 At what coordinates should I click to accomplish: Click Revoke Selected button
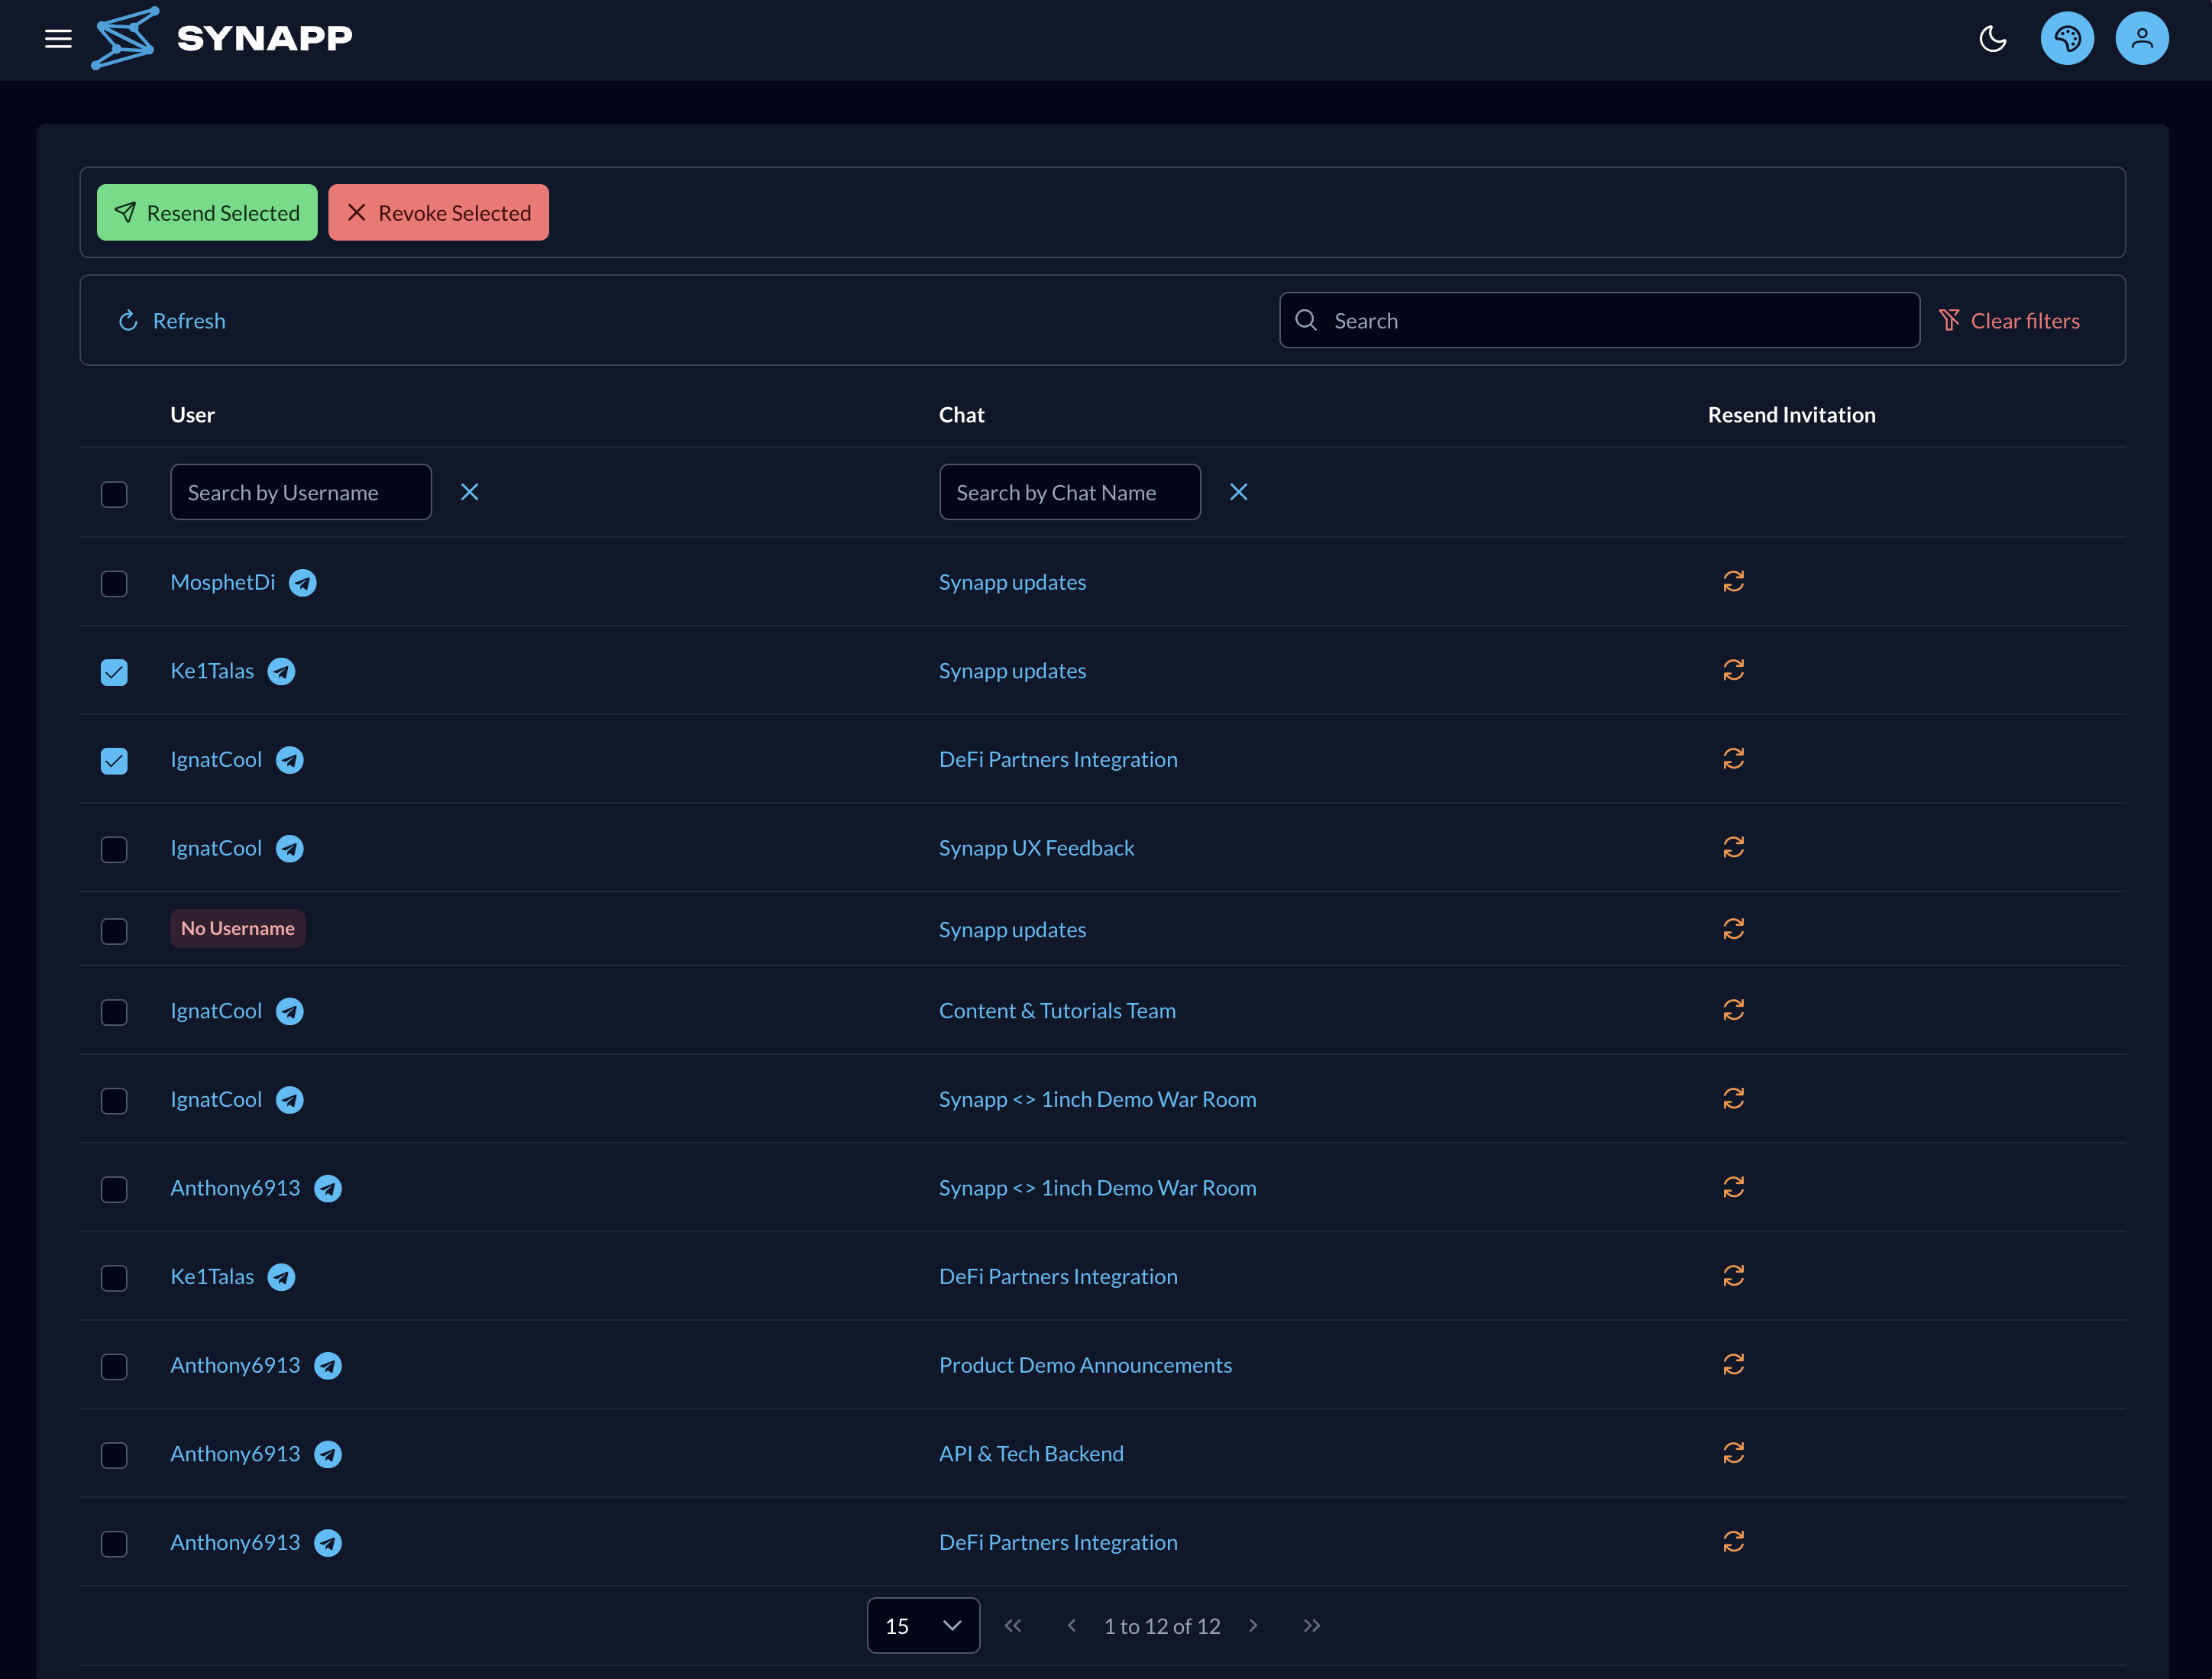tap(438, 213)
